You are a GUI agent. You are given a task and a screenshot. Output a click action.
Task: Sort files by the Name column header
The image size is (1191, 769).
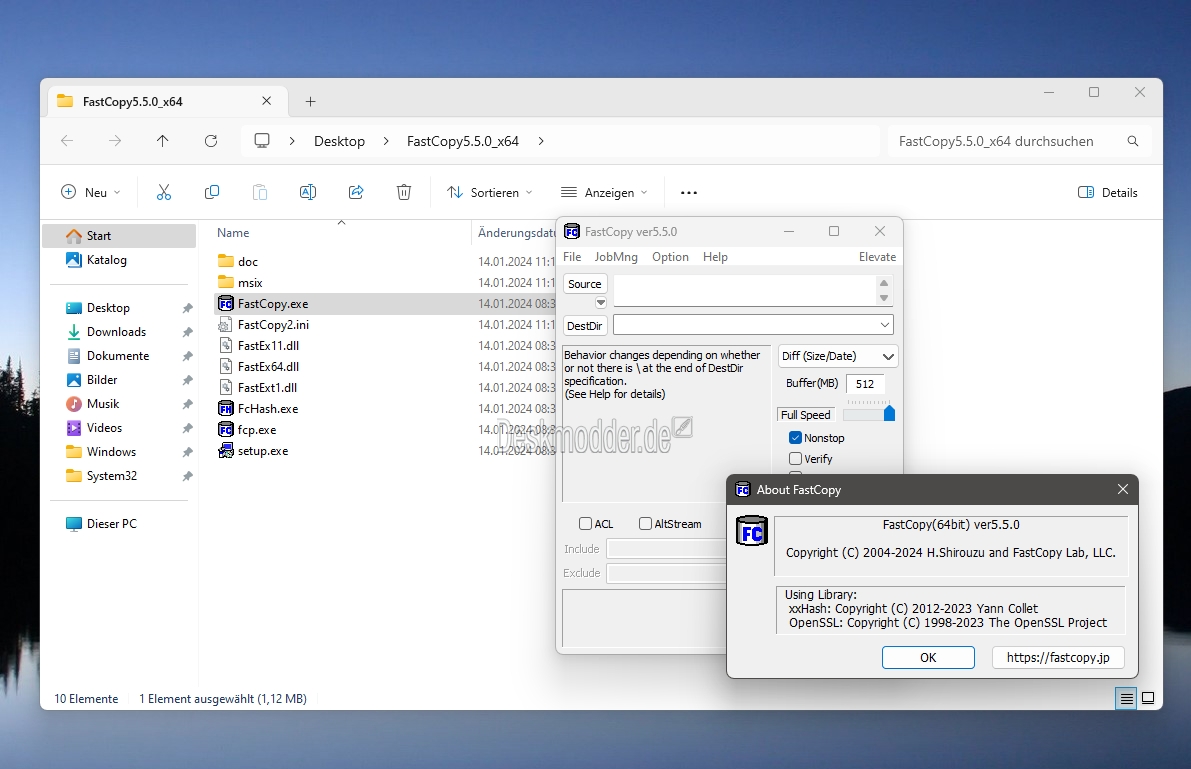pos(233,233)
